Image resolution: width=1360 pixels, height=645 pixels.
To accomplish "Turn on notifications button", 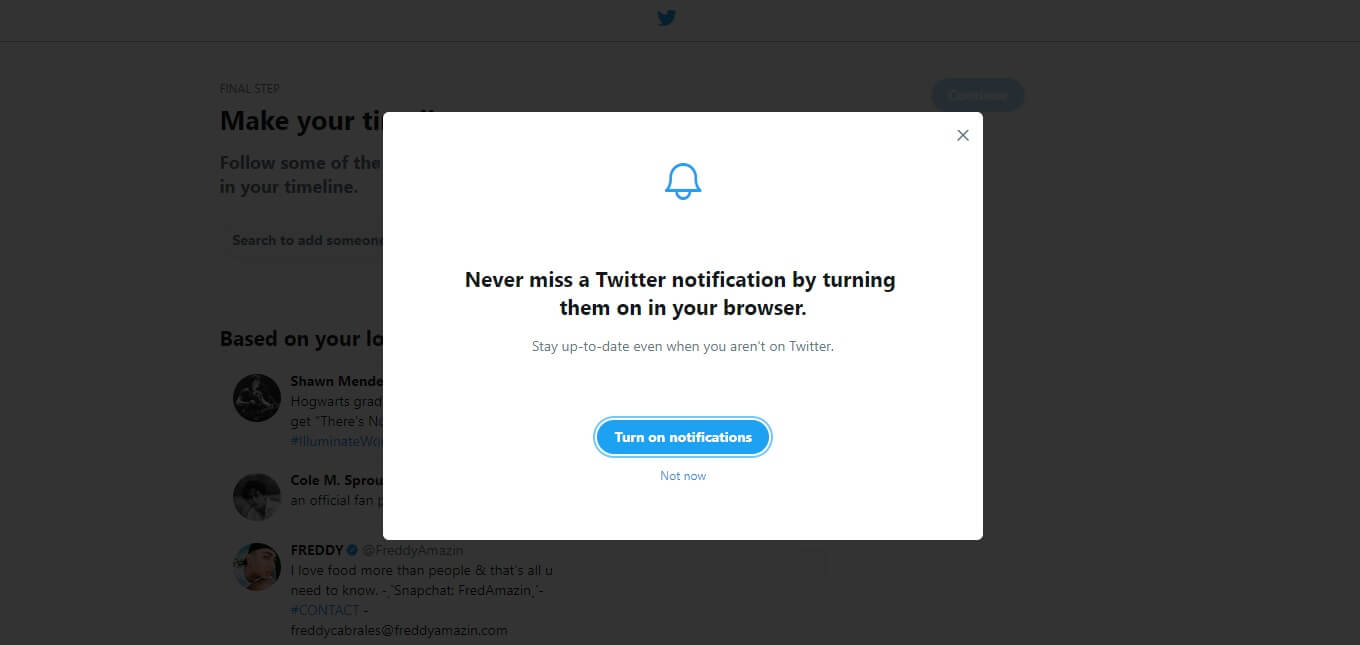I will (683, 437).
